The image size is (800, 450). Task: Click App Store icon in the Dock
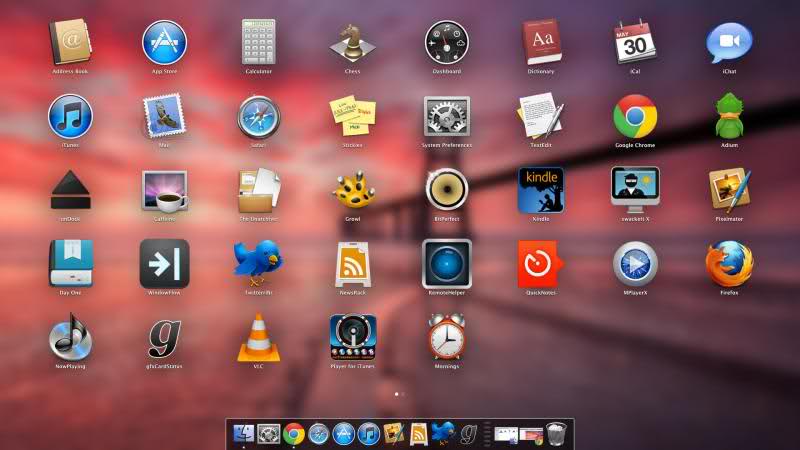[x=343, y=434]
